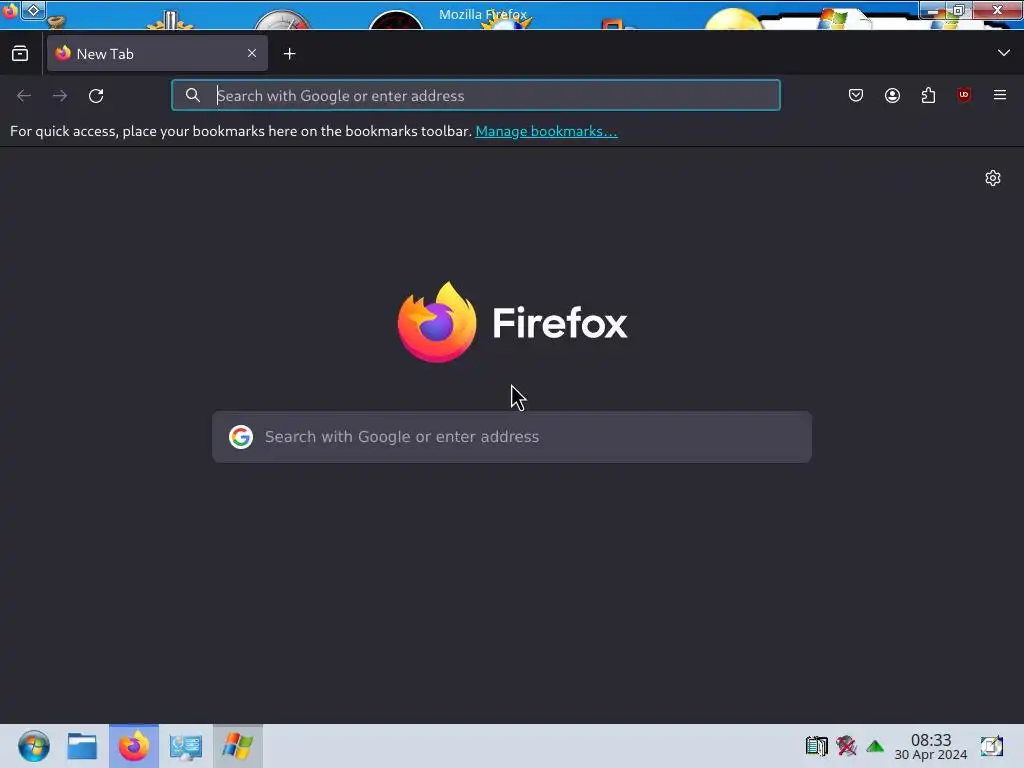The height and width of the screenshot is (768, 1024).
Task: Open the uBlock Origin extension
Action: (964, 95)
